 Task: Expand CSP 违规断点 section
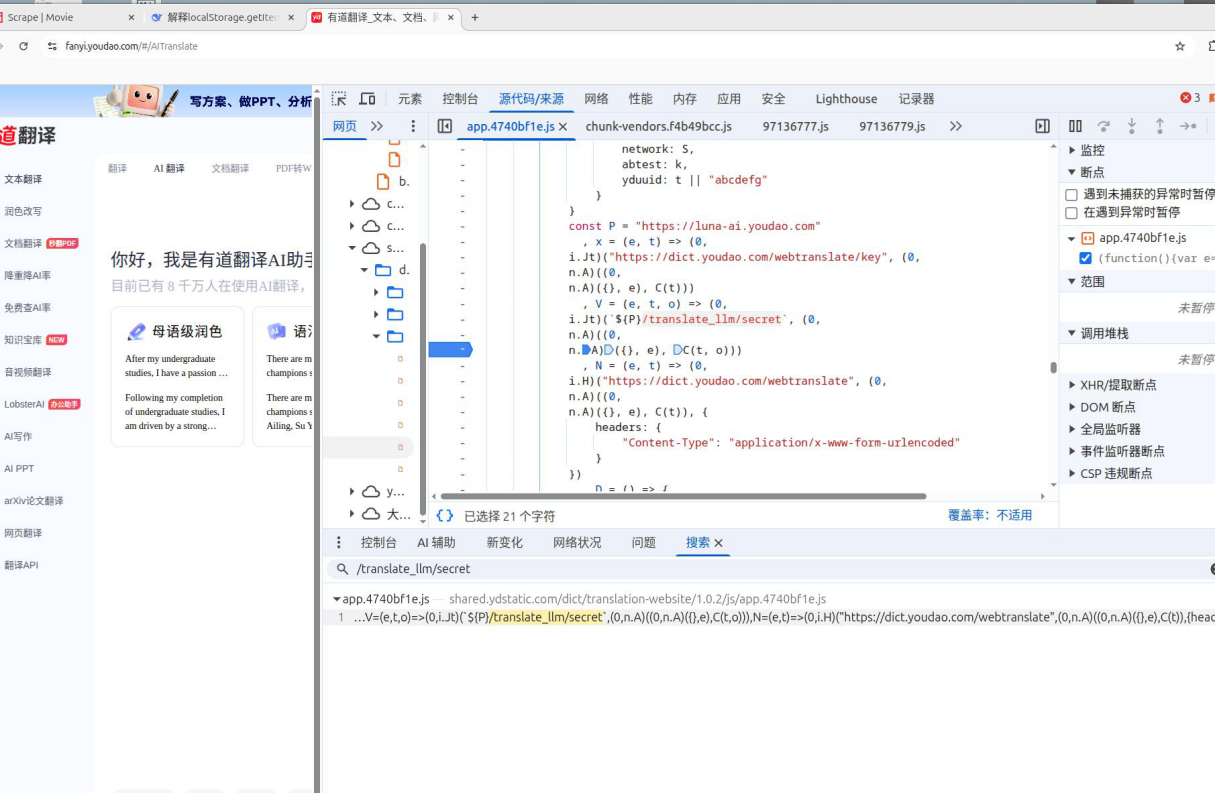point(1073,473)
